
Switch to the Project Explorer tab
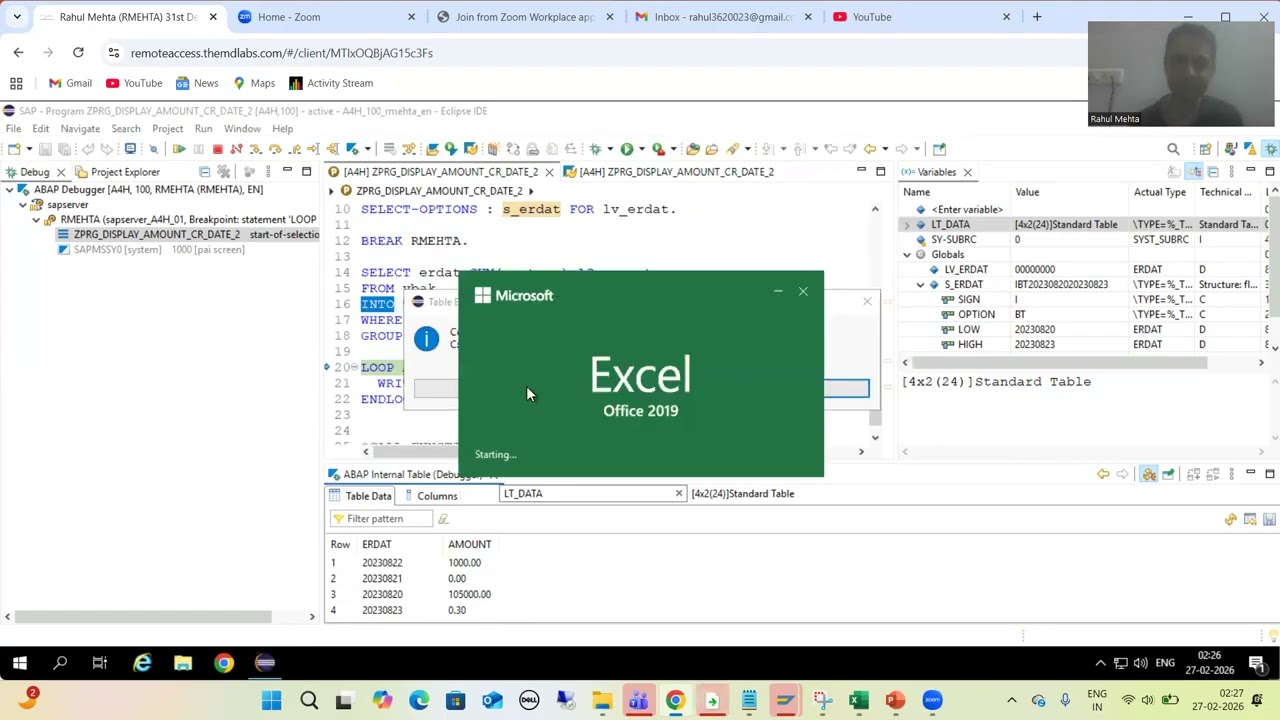116,172
